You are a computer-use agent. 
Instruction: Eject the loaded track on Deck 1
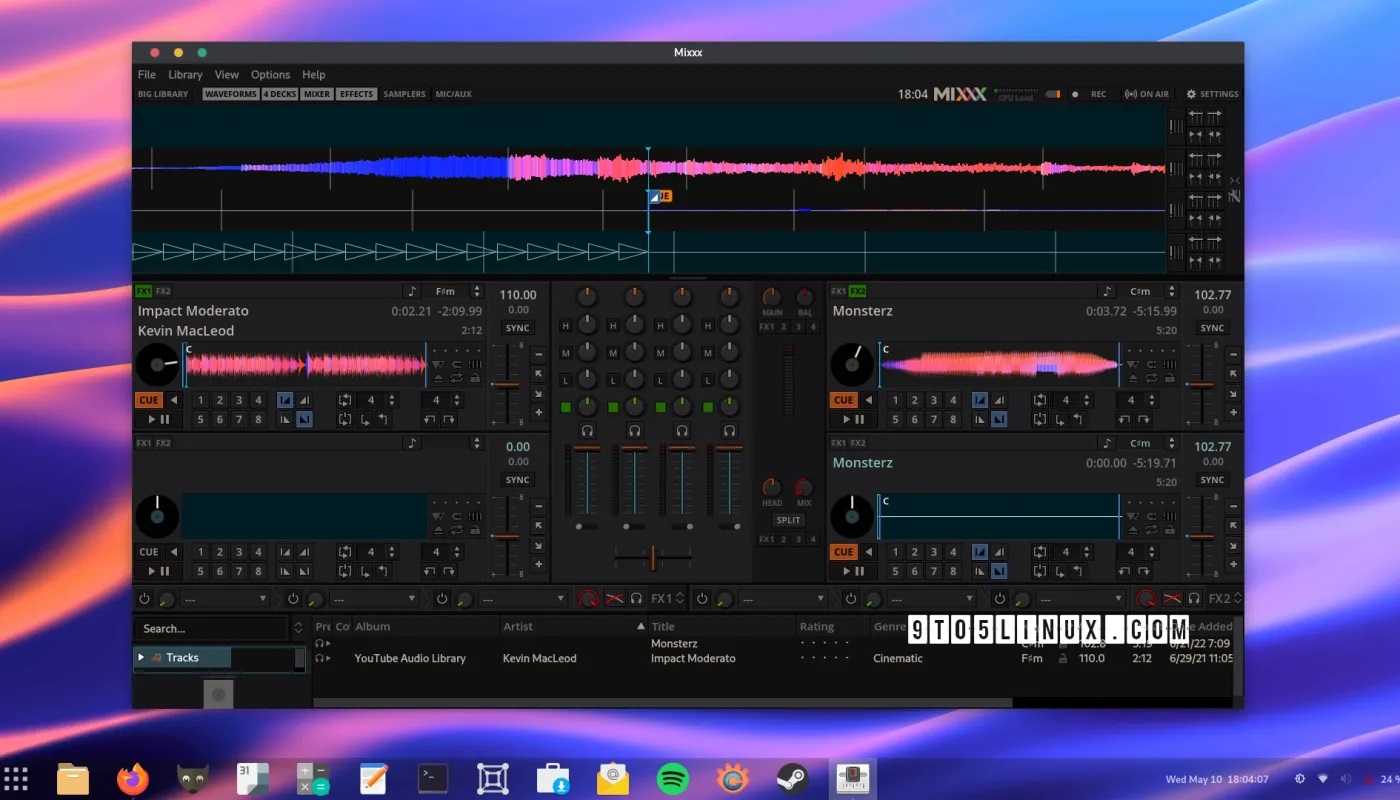pyautogui.click(x=438, y=379)
